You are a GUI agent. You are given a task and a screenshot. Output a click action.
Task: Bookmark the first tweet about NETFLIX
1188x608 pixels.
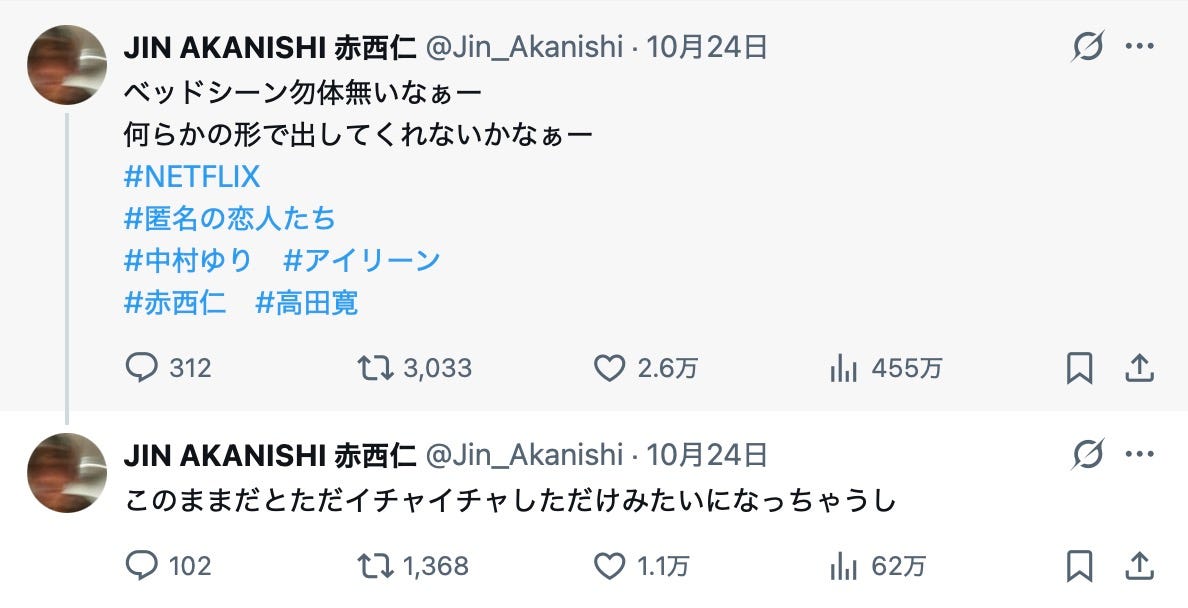[x=1079, y=369]
